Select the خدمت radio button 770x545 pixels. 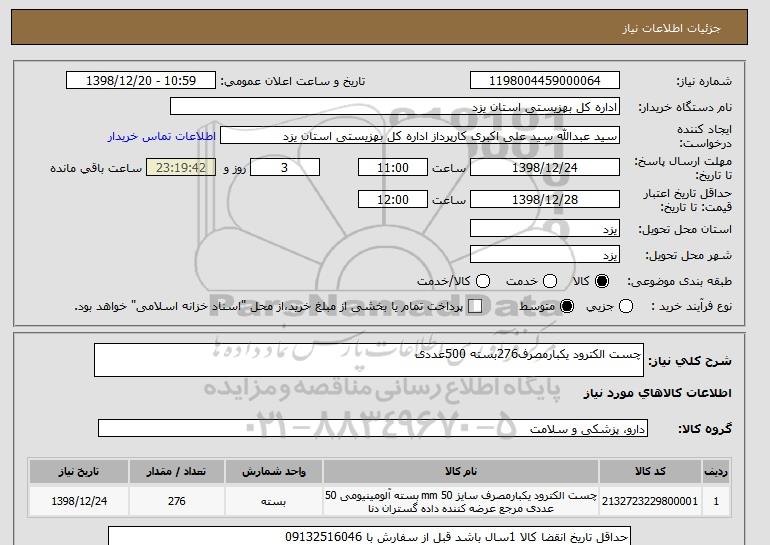pos(550,281)
